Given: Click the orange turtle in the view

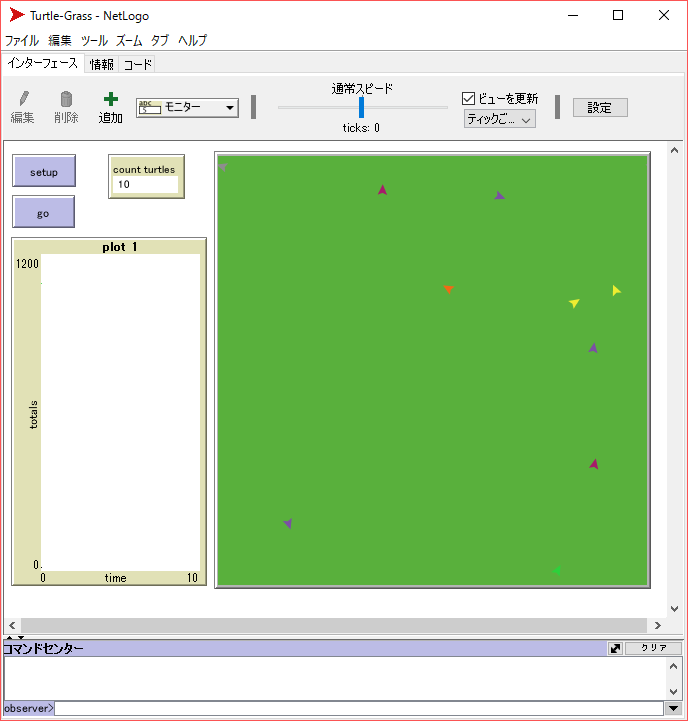Looking at the screenshot, I should click(x=449, y=289).
